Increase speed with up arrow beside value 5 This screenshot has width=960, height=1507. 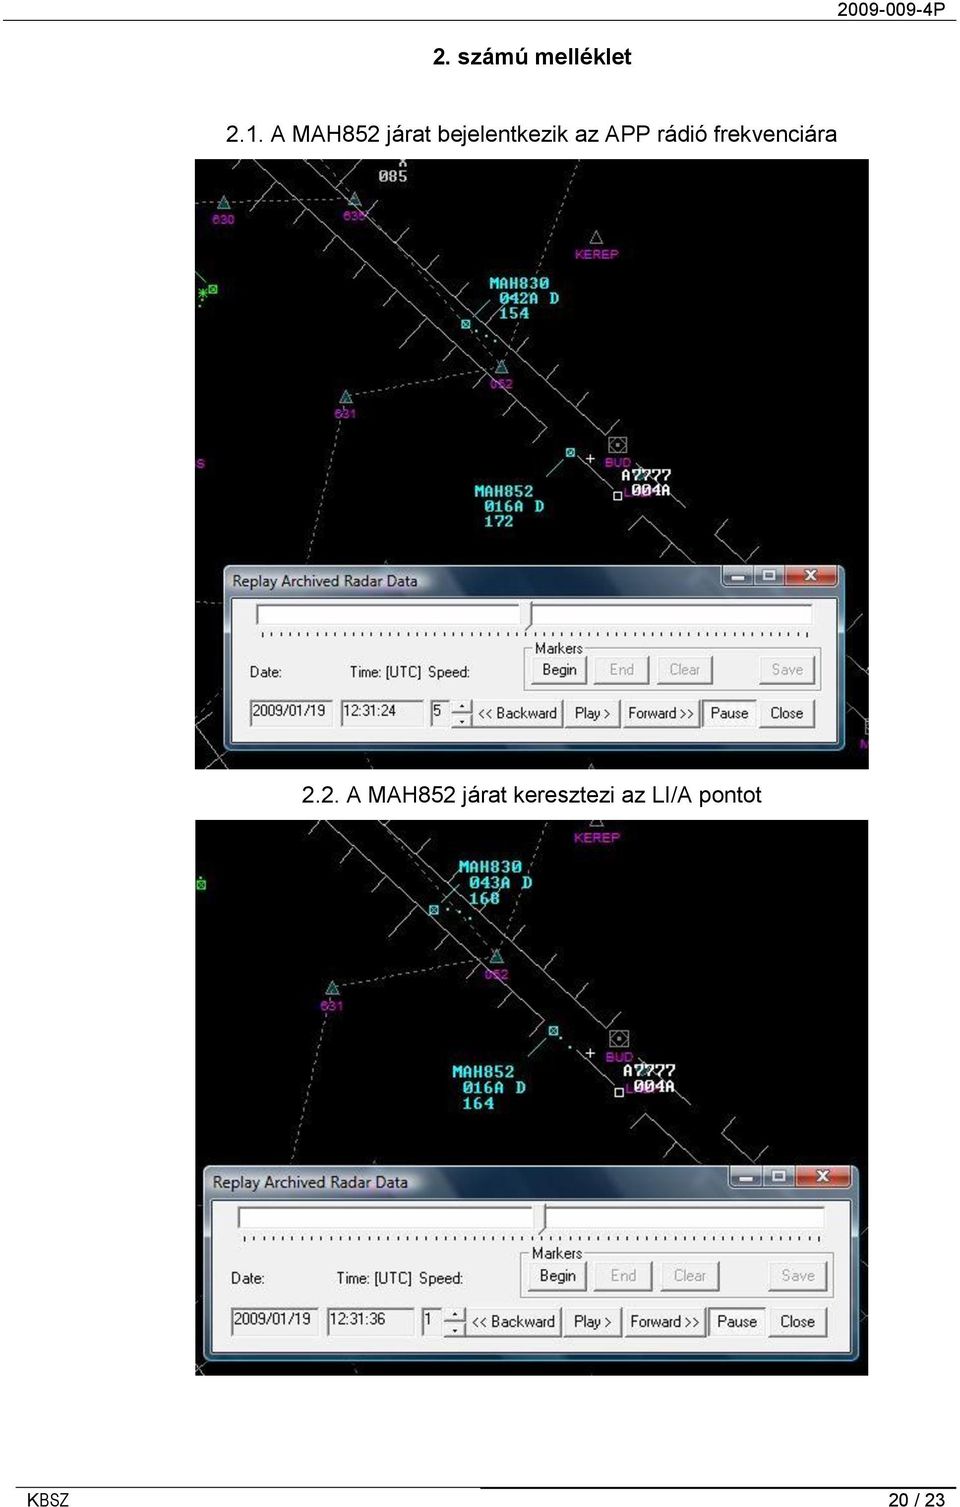click(462, 706)
